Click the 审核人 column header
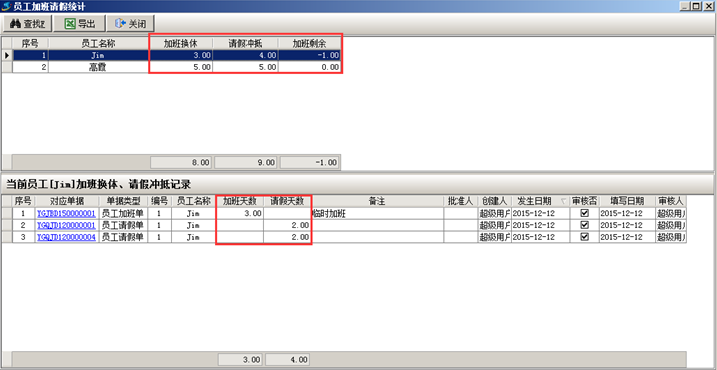This screenshot has height=370, width=717. click(671, 201)
